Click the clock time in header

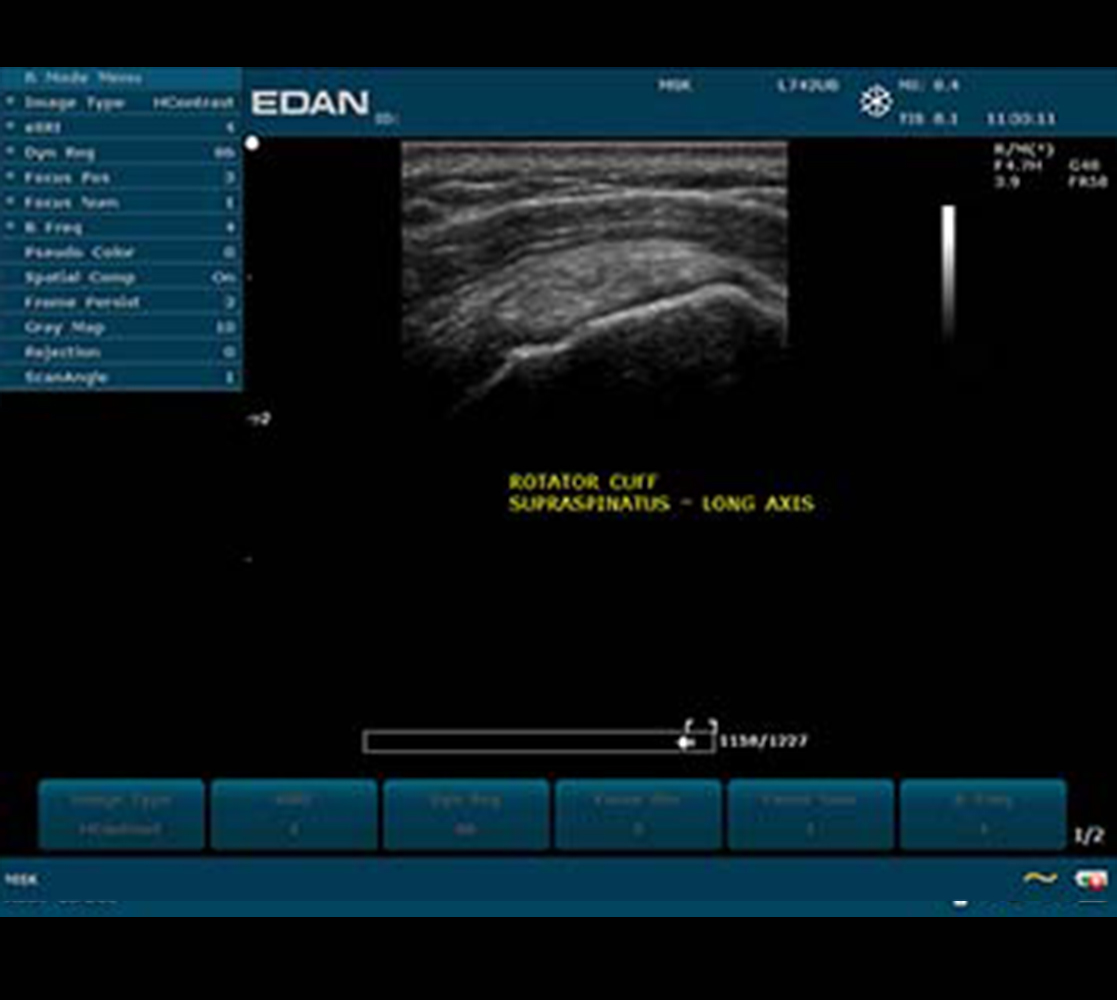1021,118
